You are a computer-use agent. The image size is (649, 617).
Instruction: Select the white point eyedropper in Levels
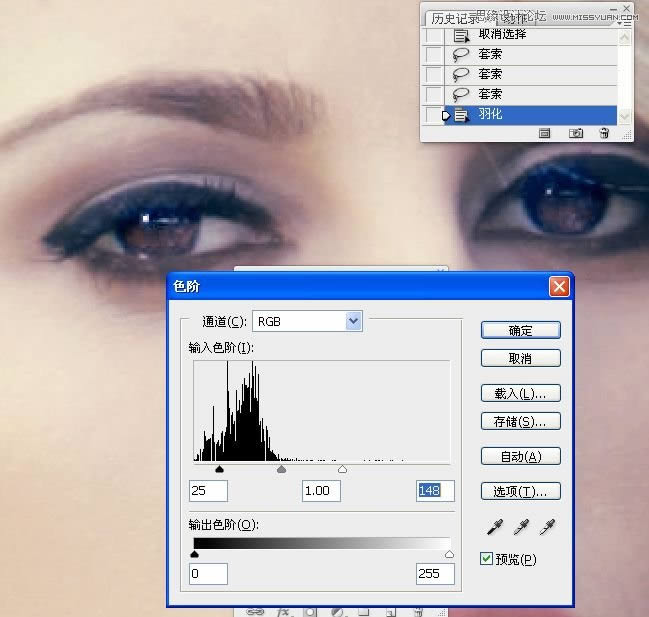pos(546,527)
